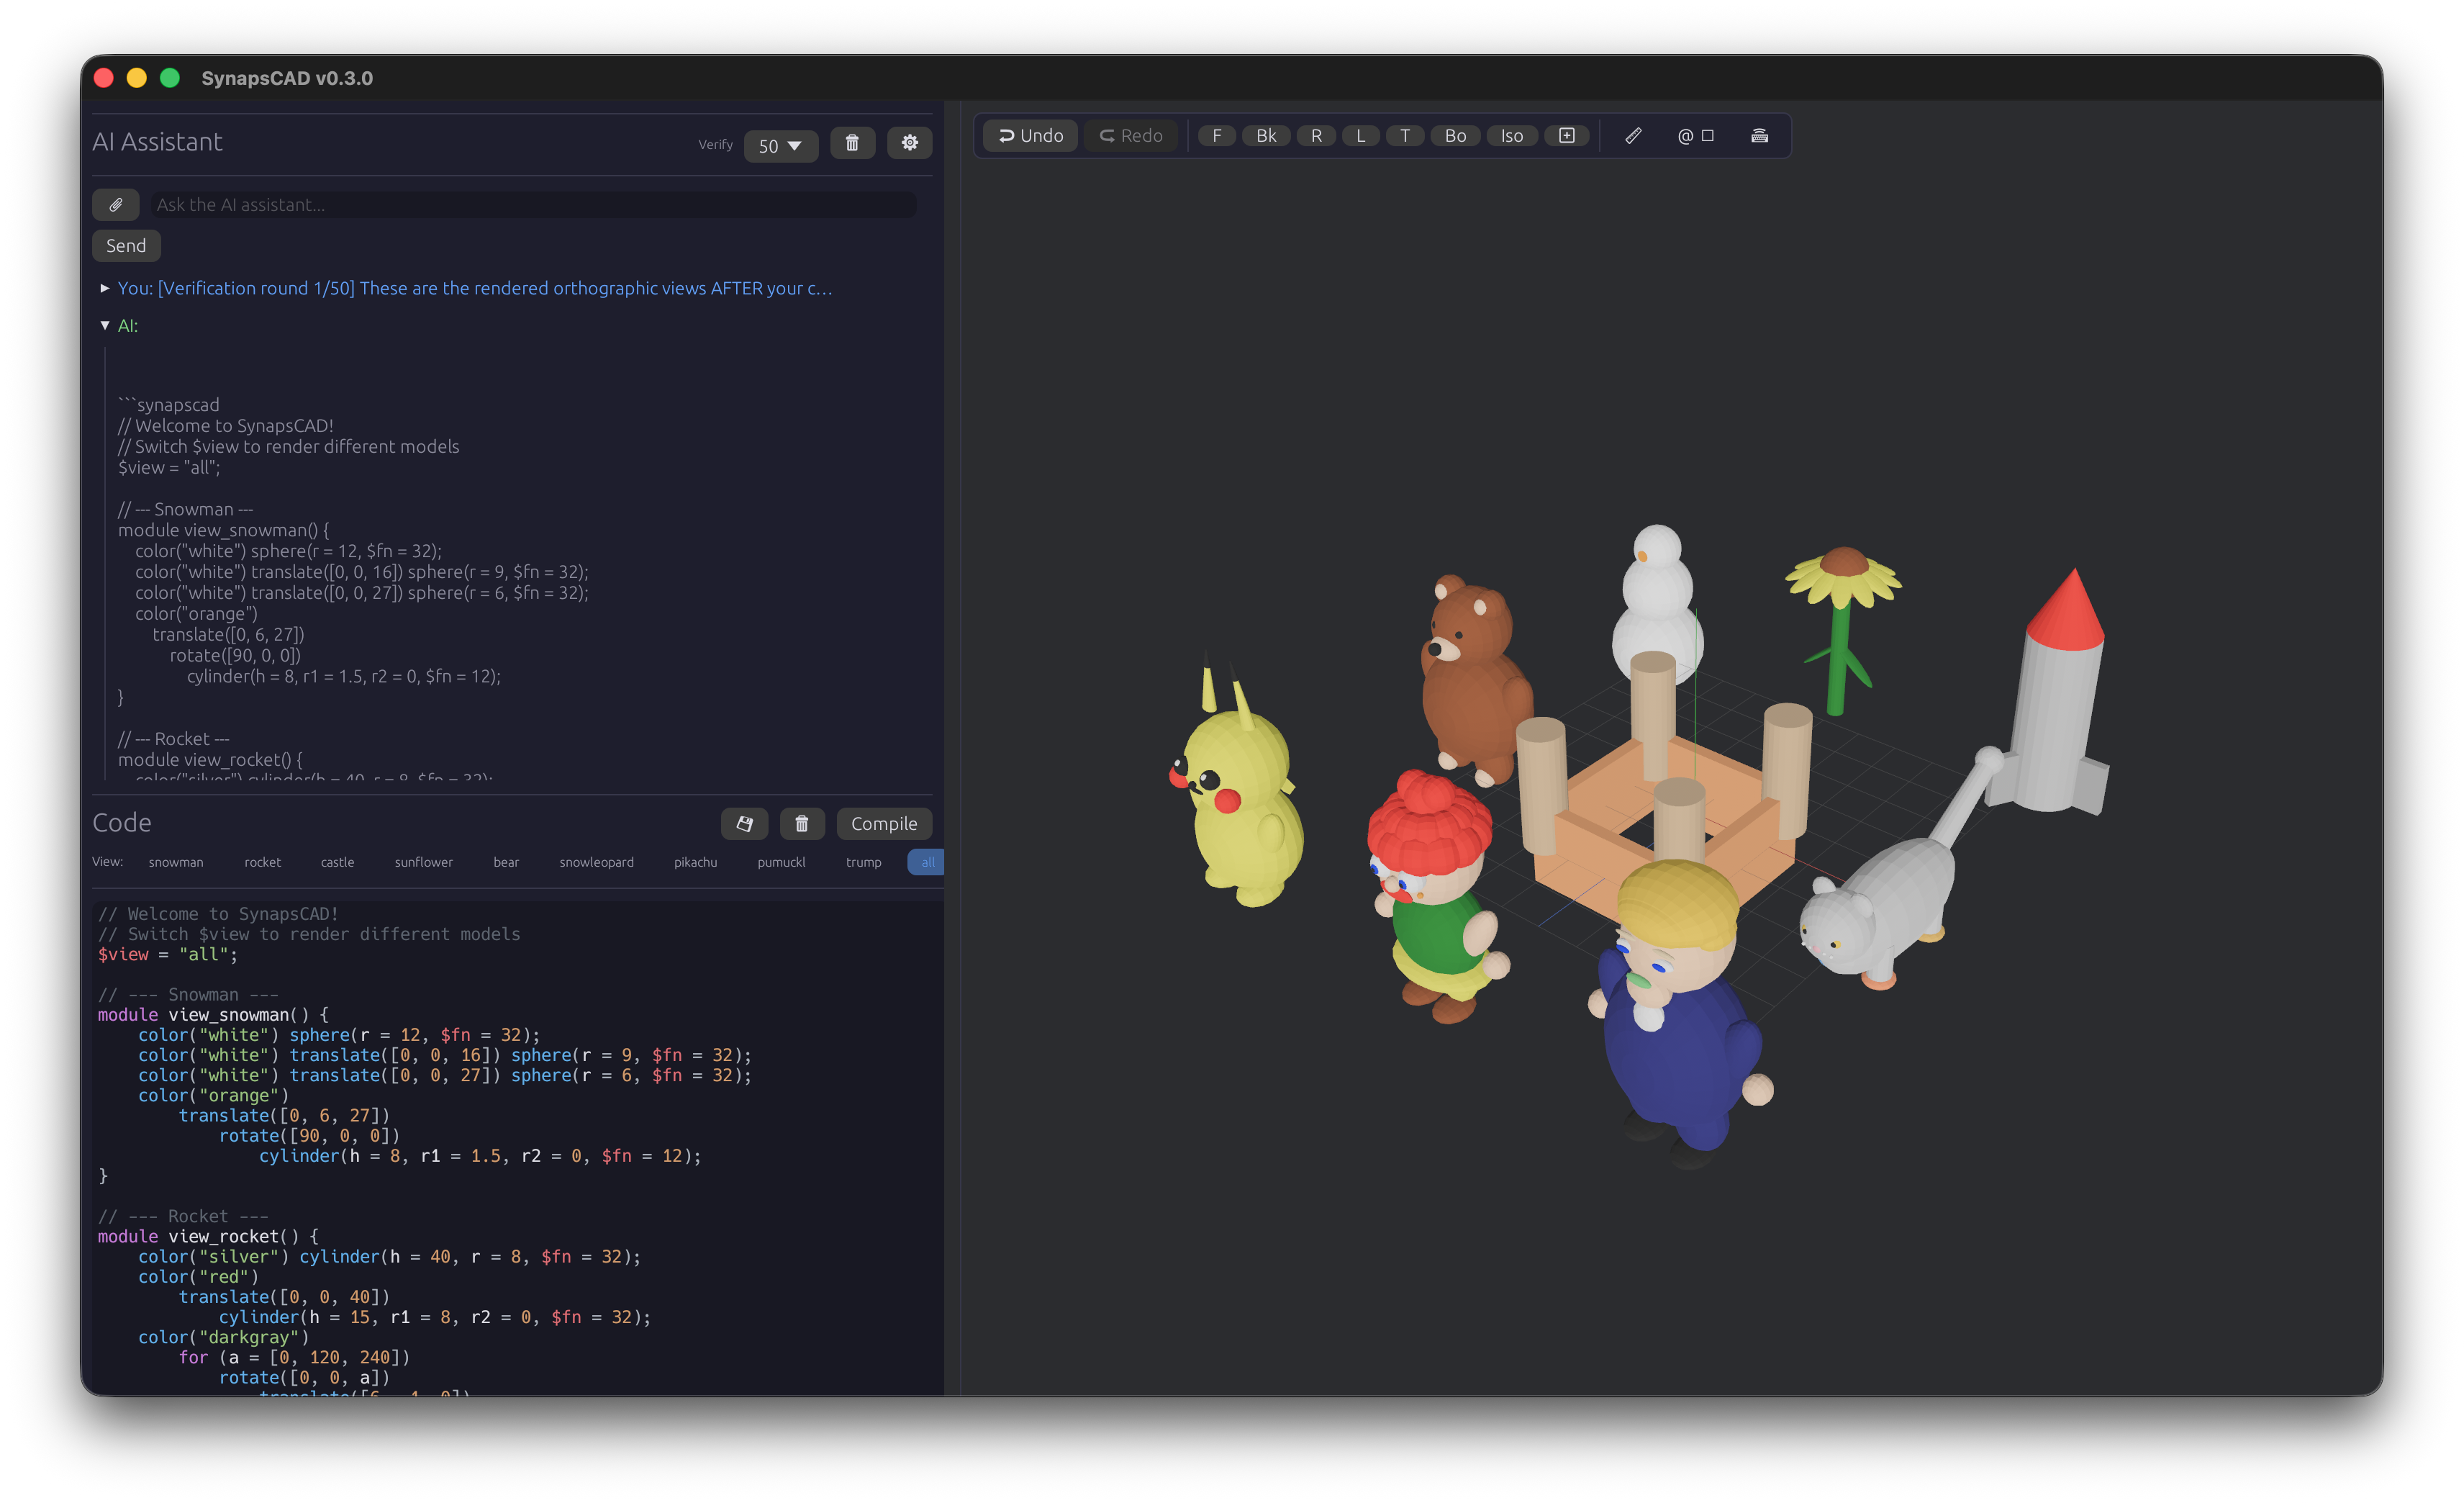
Task: Select the pikachu view tab
Action: pos(696,862)
